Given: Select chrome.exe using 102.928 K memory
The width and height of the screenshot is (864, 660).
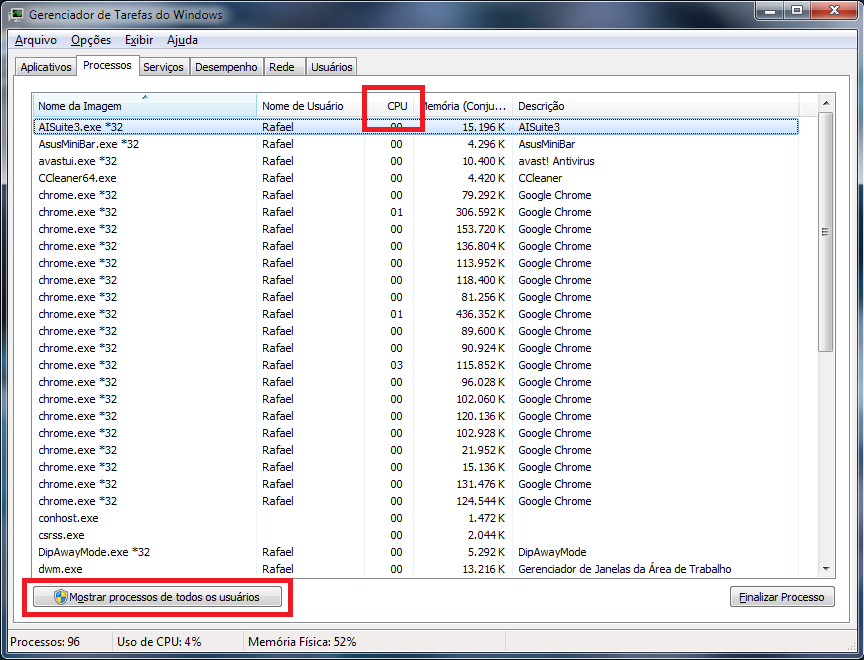Looking at the screenshot, I should (x=416, y=434).
